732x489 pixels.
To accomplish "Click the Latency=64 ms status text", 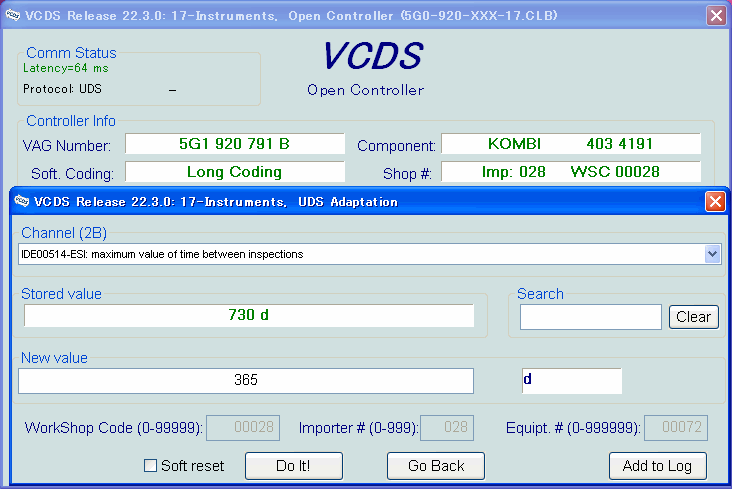I will [x=66, y=68].
